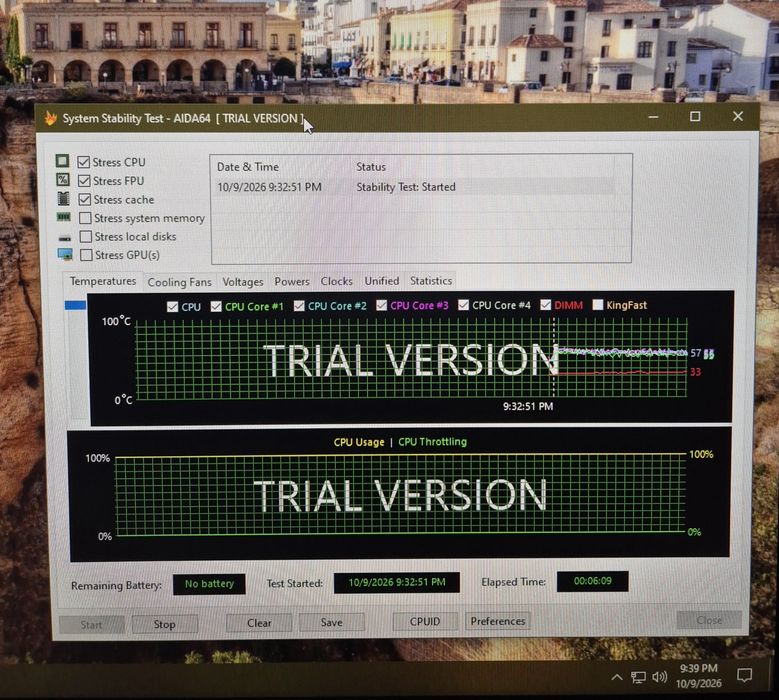The width and height of the screenshot is (779, 700).
Task: Open the Powers tab
Action: pos(292,281)
